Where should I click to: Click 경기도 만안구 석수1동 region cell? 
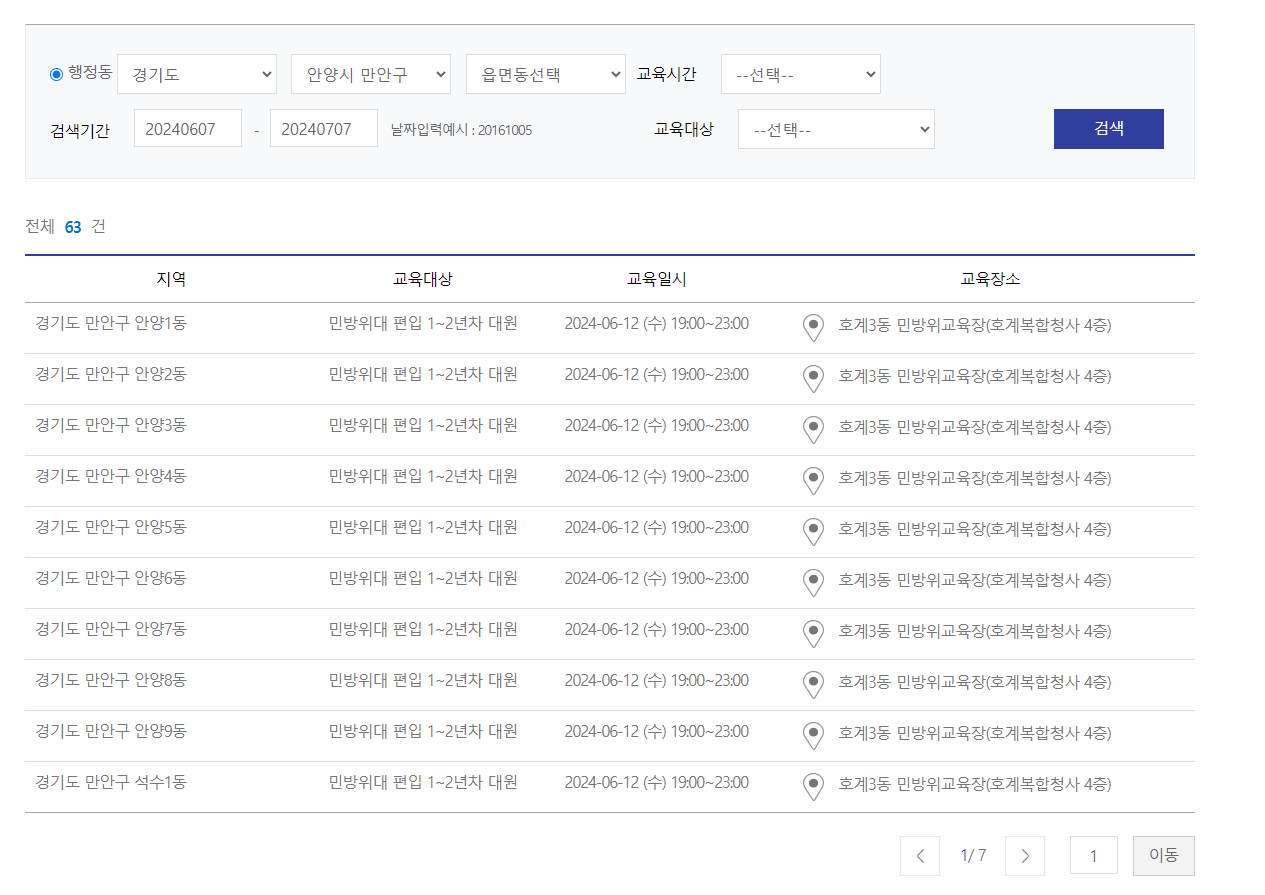(111, 782)
